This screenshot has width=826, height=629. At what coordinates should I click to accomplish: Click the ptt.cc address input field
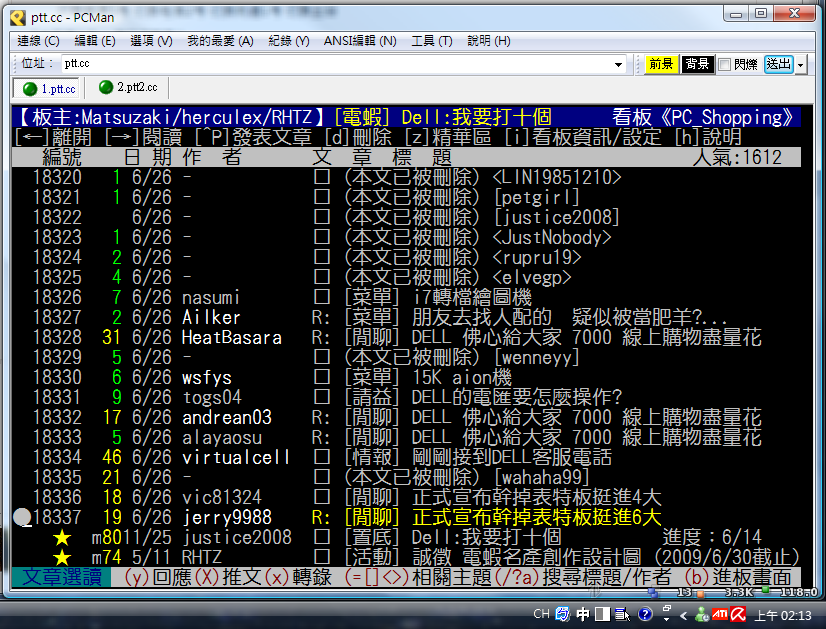click(x=337, y=64)
